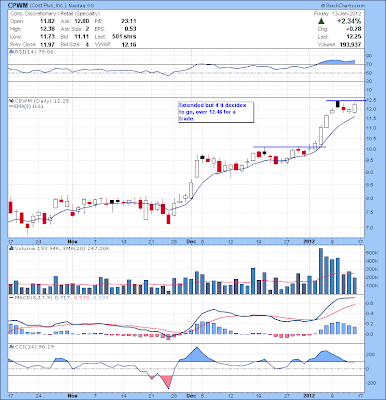Click the blue resistance line near 12.5

[345, 100]
